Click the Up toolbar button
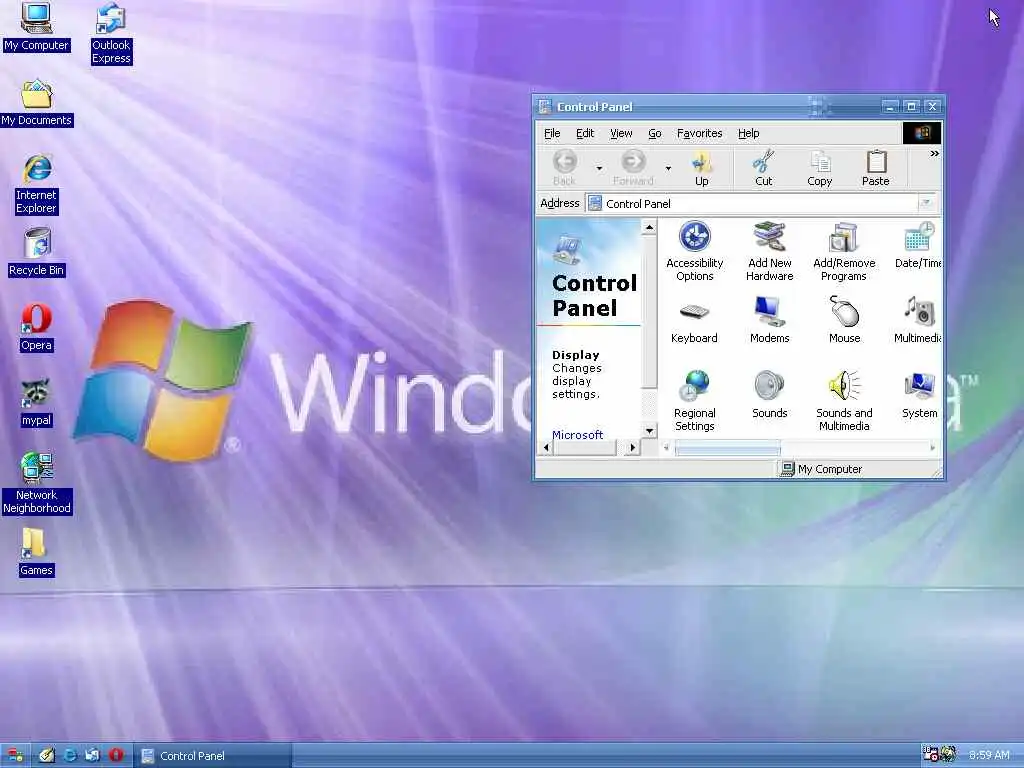 tap(701, 168)
